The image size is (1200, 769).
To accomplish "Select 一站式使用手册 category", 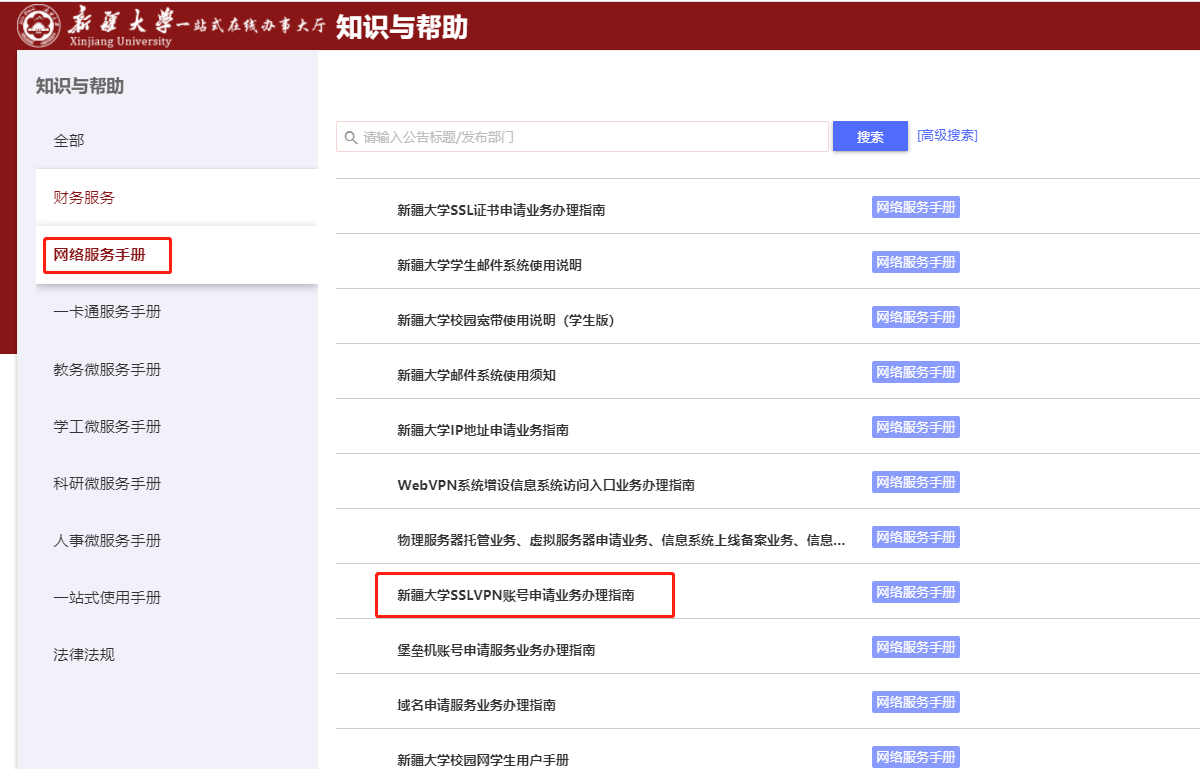I will point(107,598).
